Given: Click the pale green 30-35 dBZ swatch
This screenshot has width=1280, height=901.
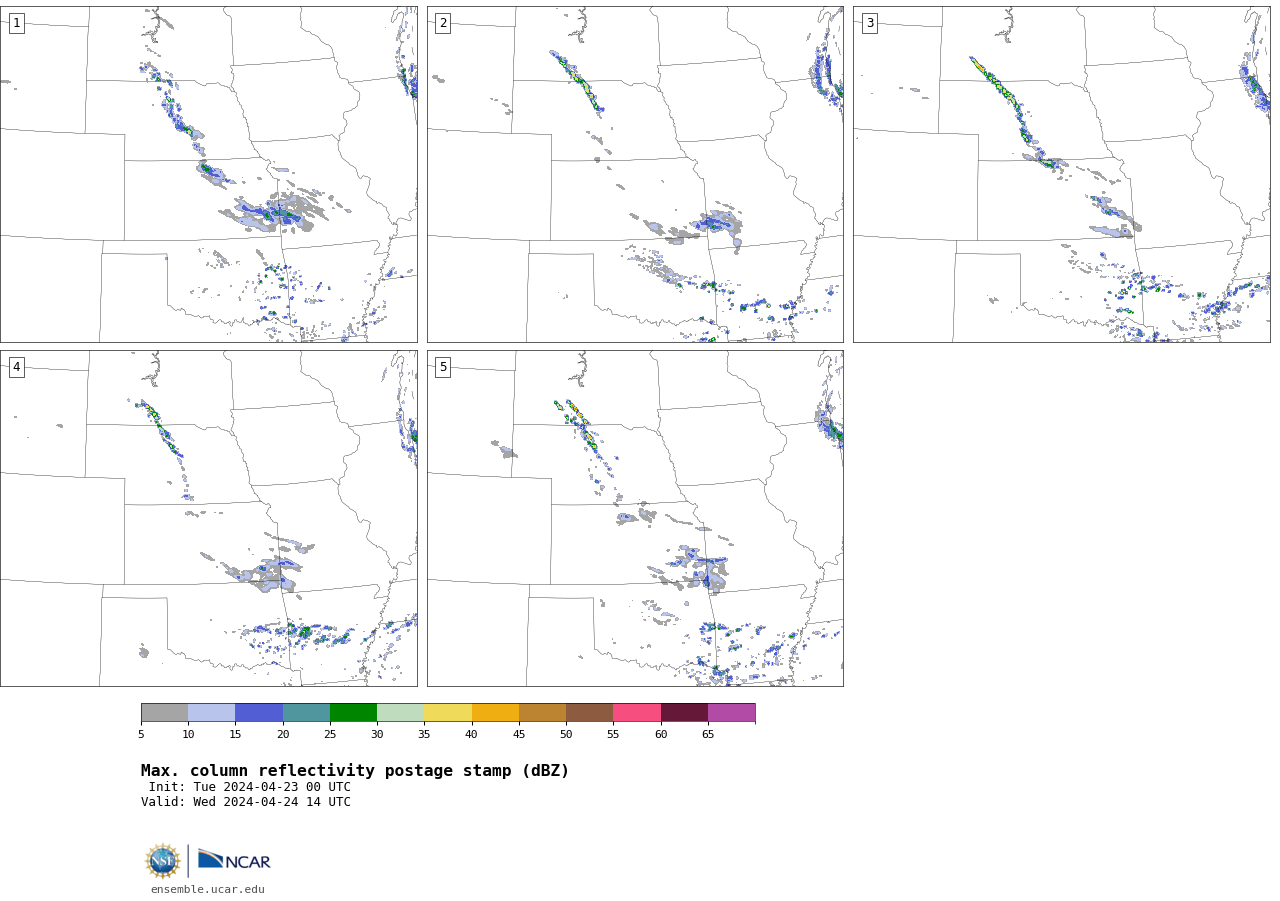Looking at the screenshot, I should click(x=400, y=712).
